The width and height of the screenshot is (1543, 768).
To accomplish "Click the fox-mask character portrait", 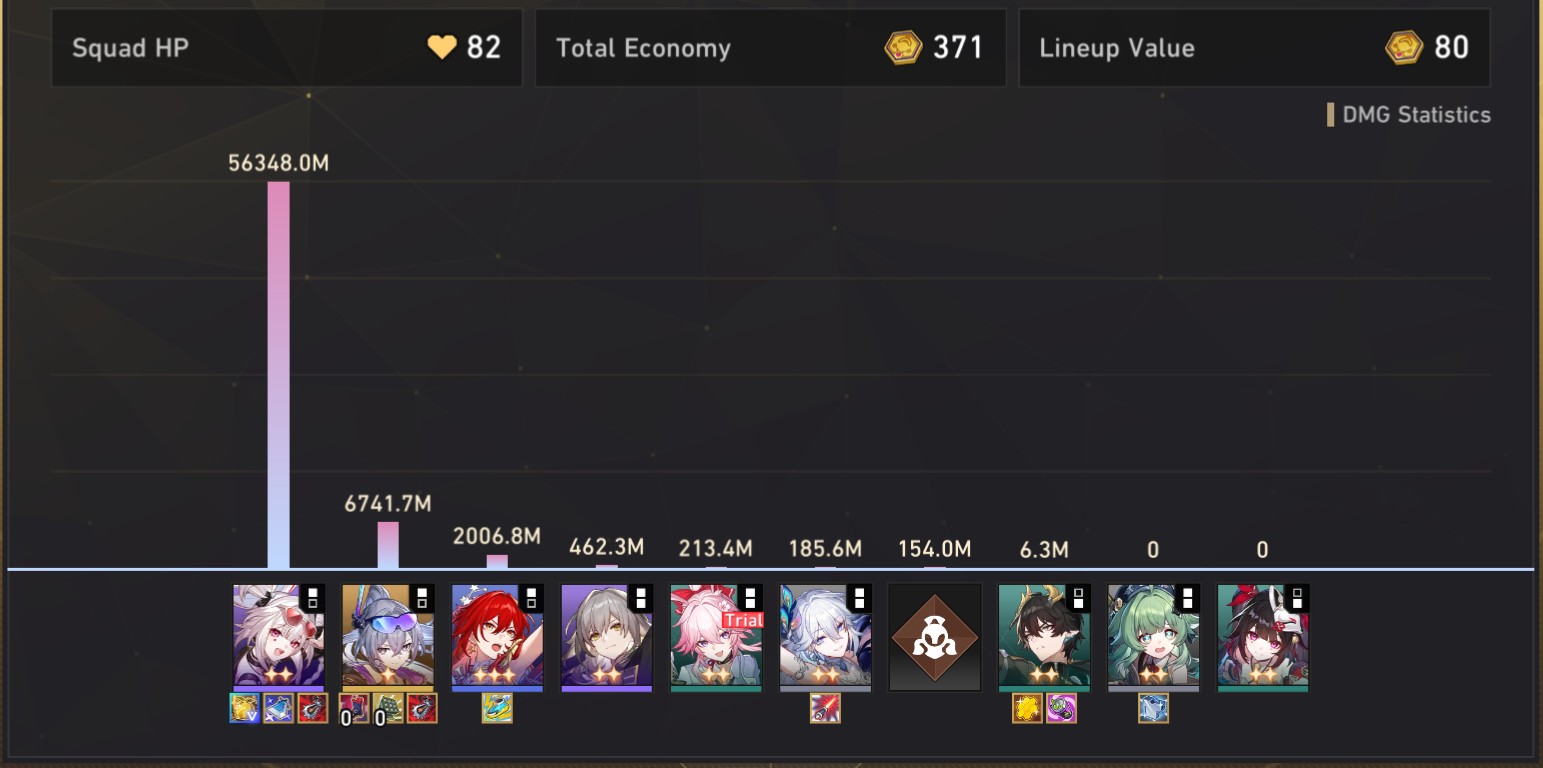I will [x=1263, y=637].
